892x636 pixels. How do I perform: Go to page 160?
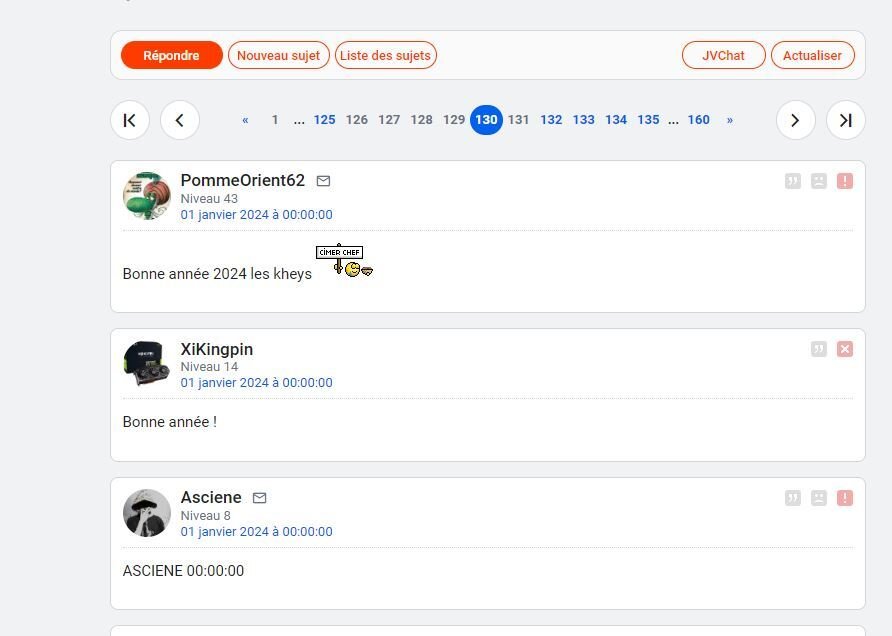(x=699, y=120)
